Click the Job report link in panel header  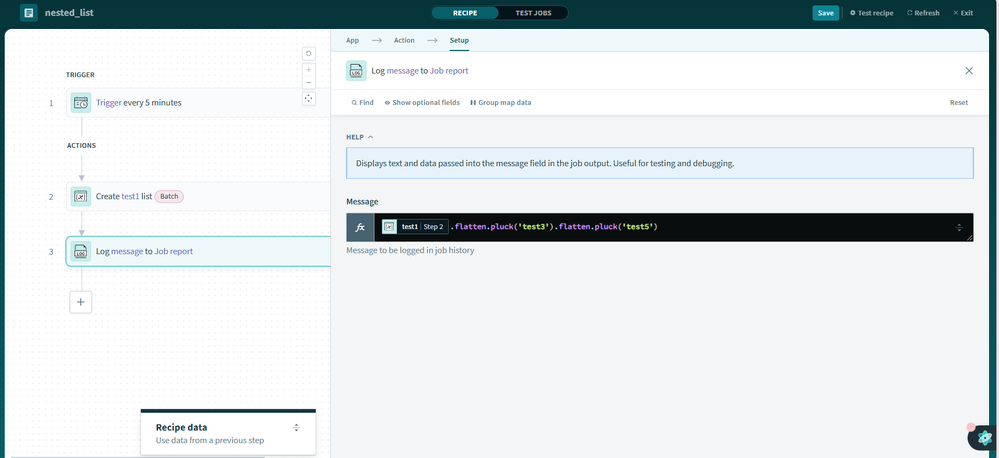click(449, 71)
